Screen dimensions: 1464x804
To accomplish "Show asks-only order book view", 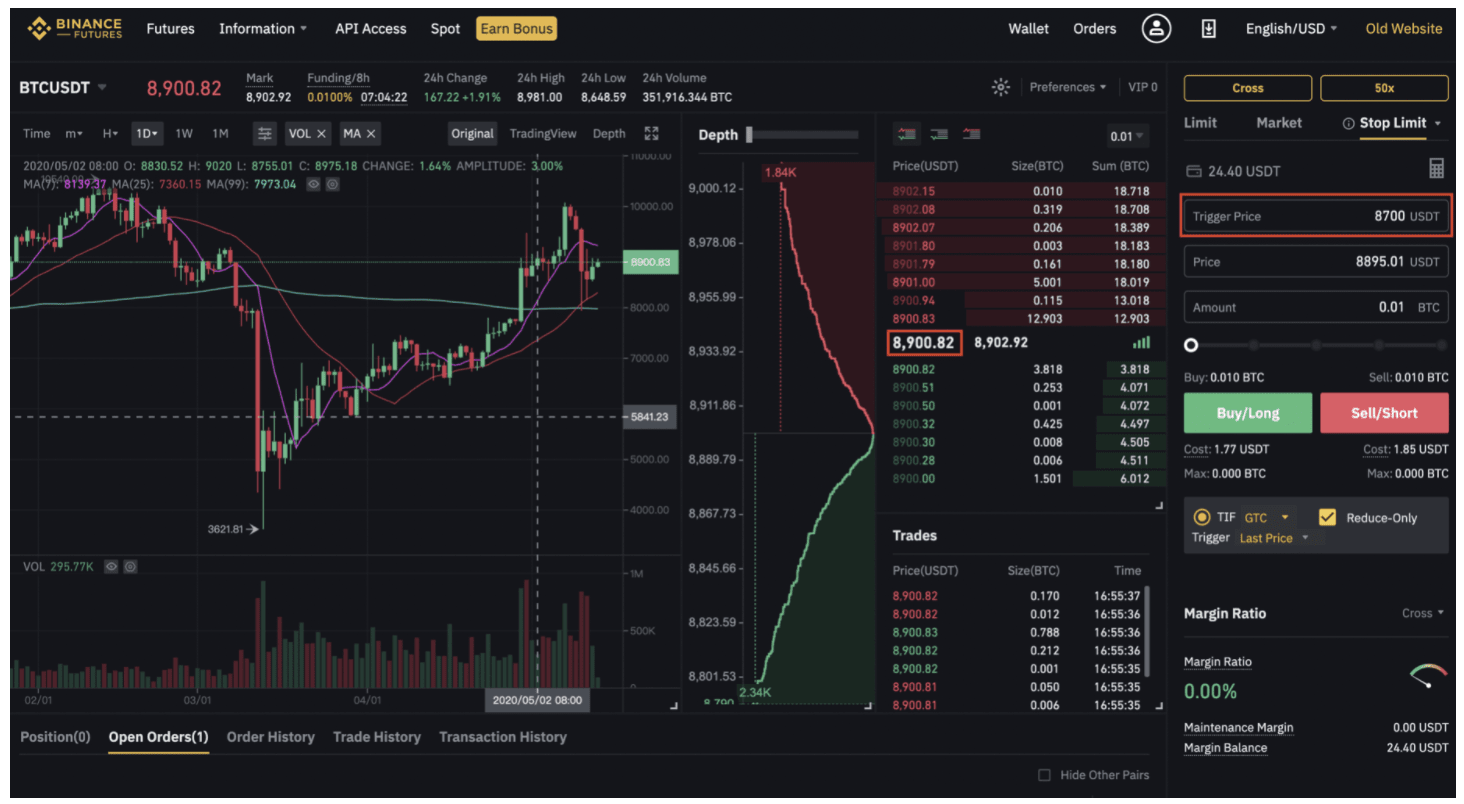I will (971, 133).
